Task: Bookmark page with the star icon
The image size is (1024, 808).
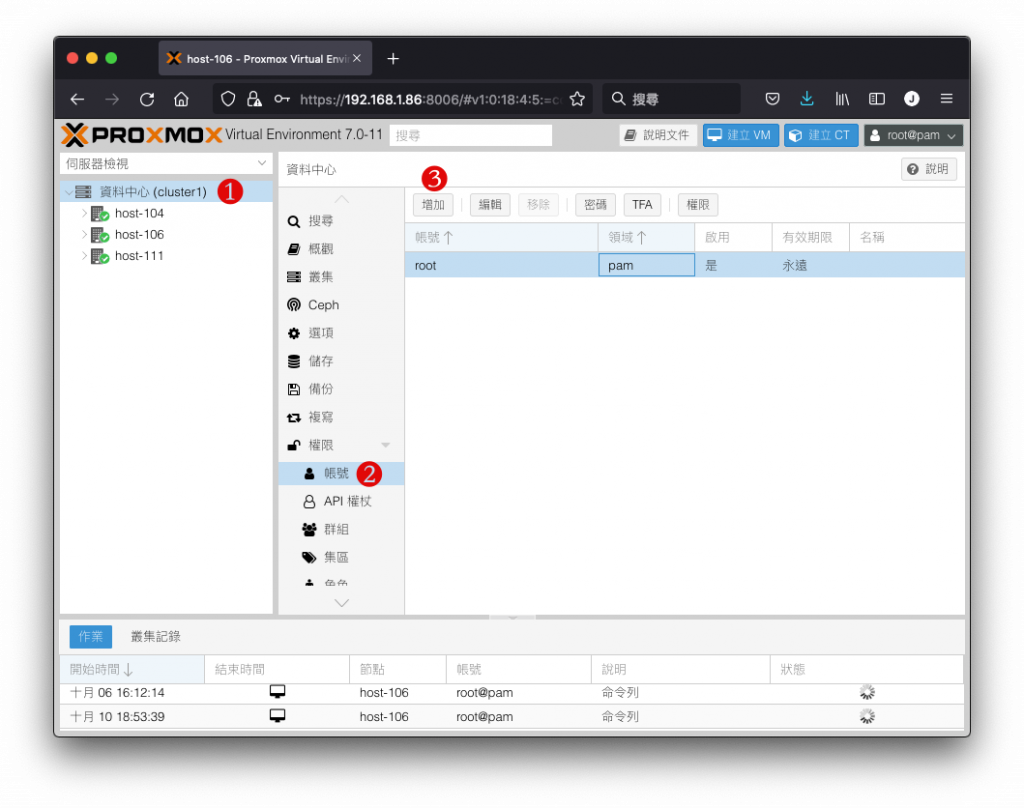Action: coord(577,99)
